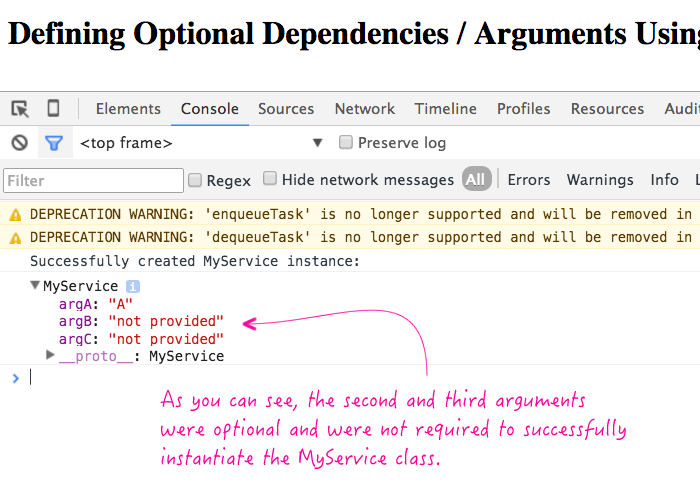Focus the console Filter text field
This screenshot has height=497, width=700.
point(93,181)
